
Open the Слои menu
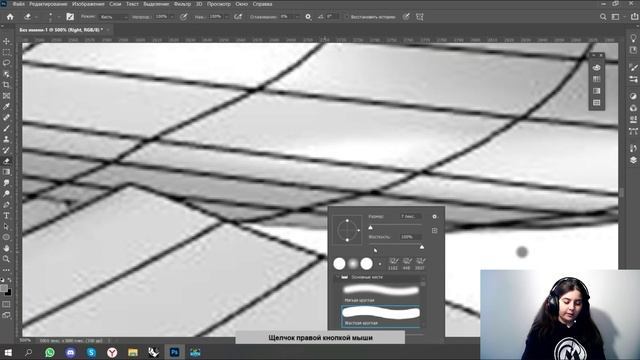point(115,4)
